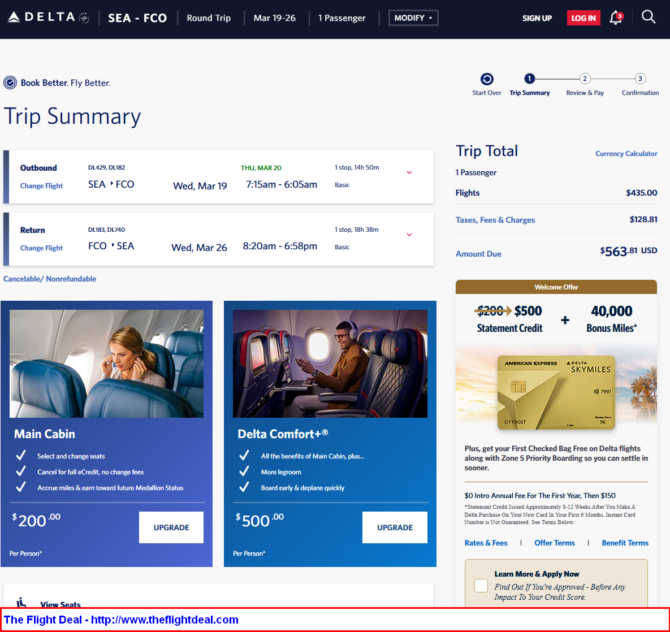Click the Book Better Fly Better logo icon
Image resolution: width=670 pixels, height=632 pixels.
click(x=10, y=83)
